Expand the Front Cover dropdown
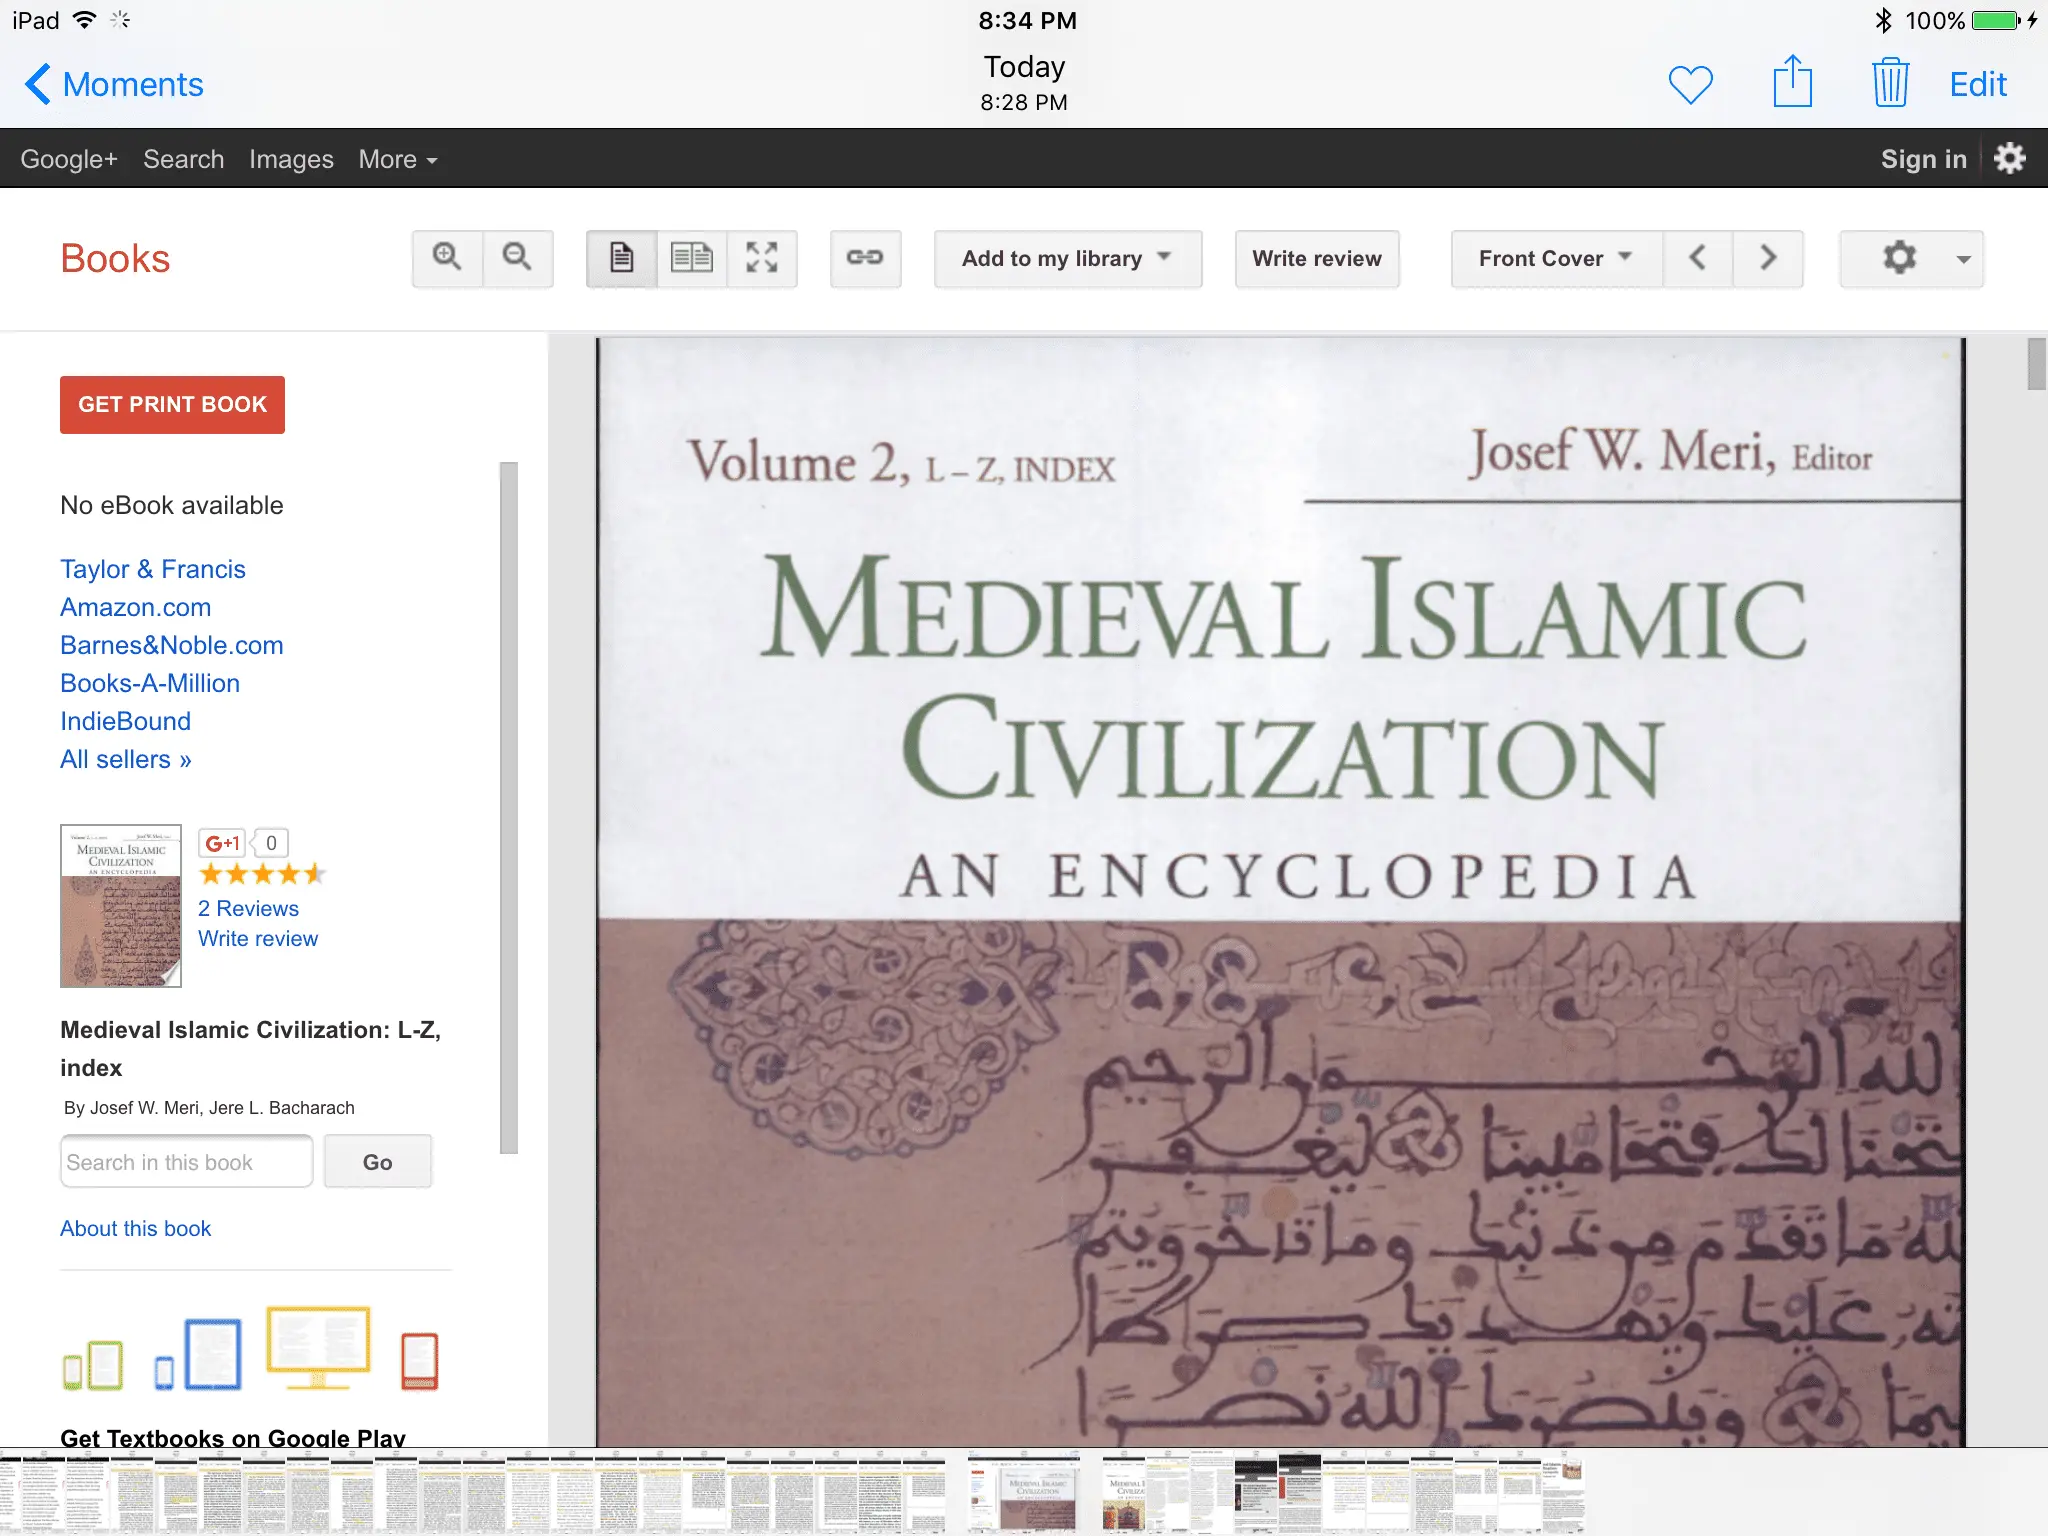 (x=1556, y=258)
